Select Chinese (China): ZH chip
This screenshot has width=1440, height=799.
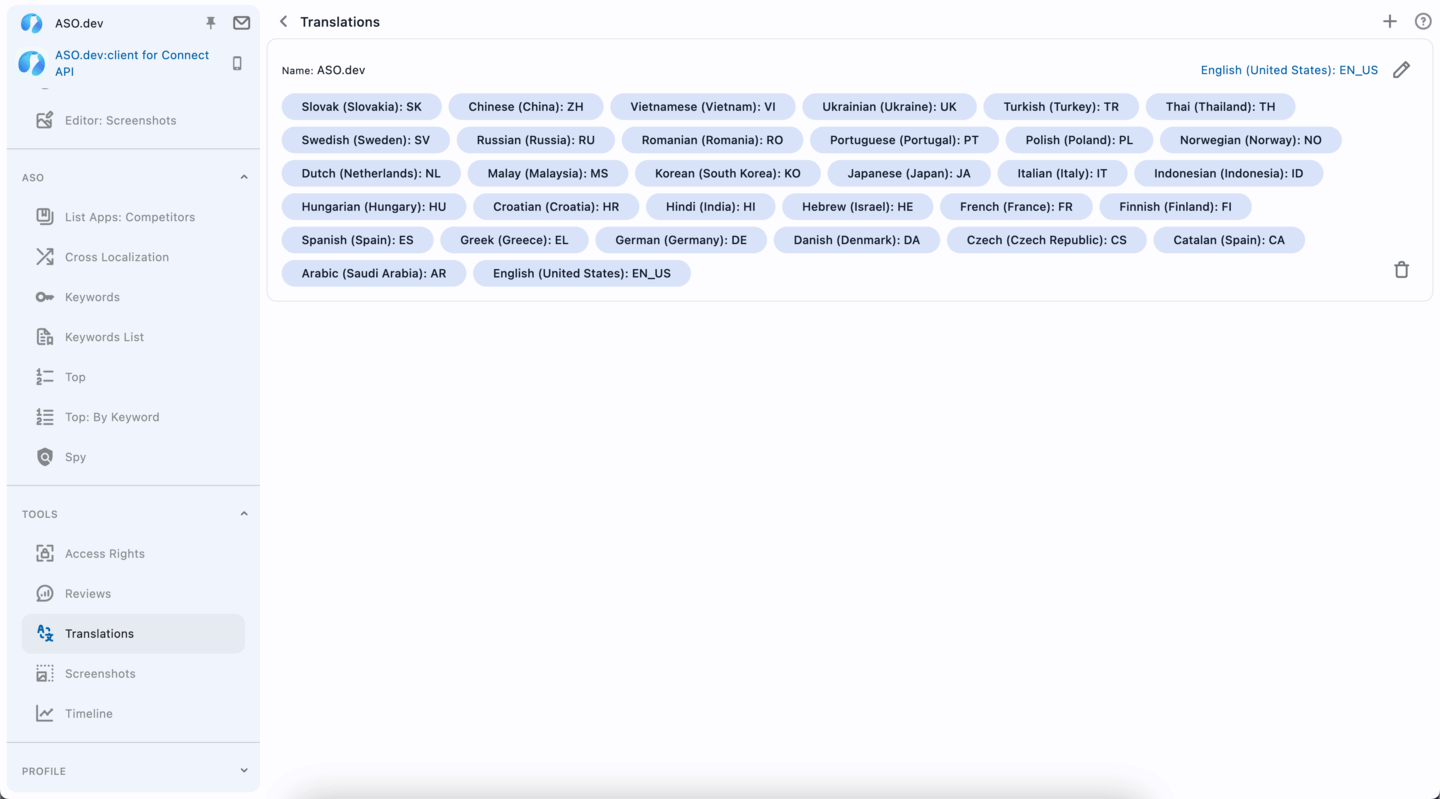tap(526, 106)
